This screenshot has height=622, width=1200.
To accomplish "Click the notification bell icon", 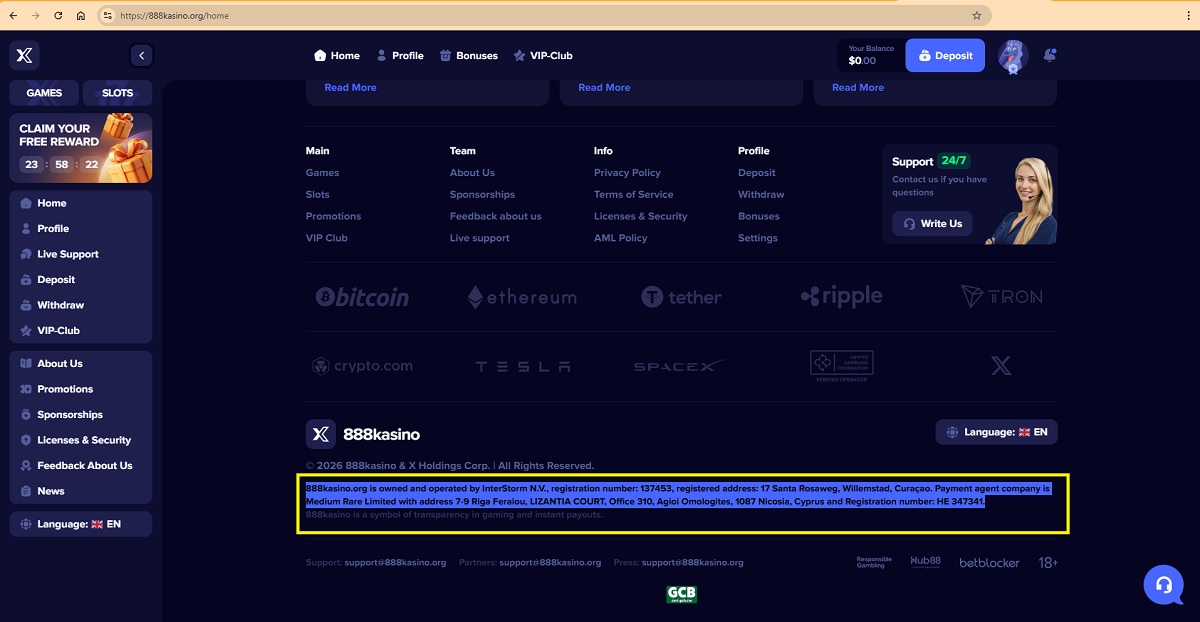I will (x=1049, y=56).
